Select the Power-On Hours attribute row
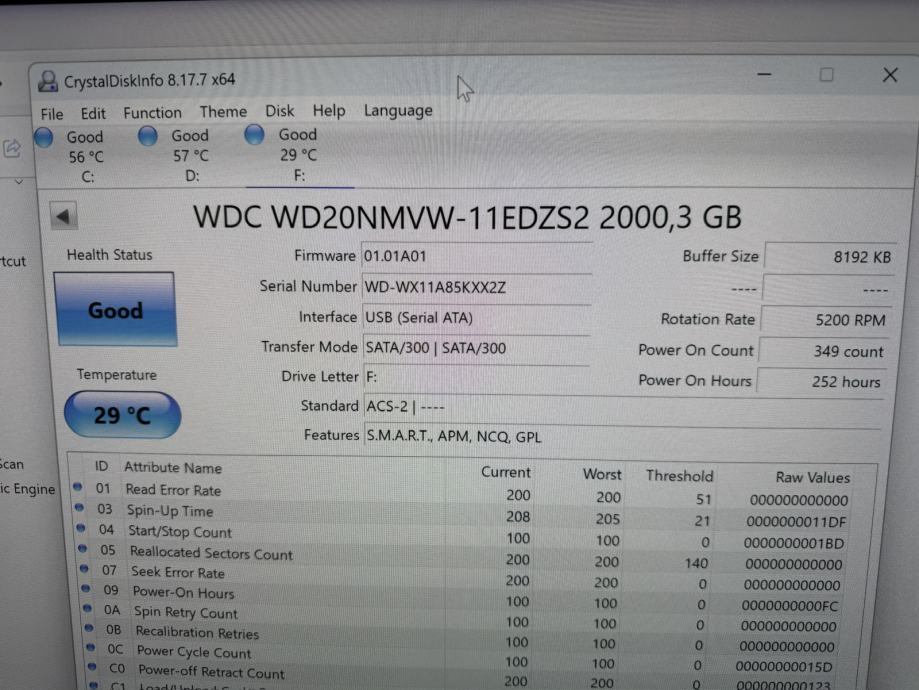The width and height of the screenshot is (919, 690). click(x=183, y=592)
